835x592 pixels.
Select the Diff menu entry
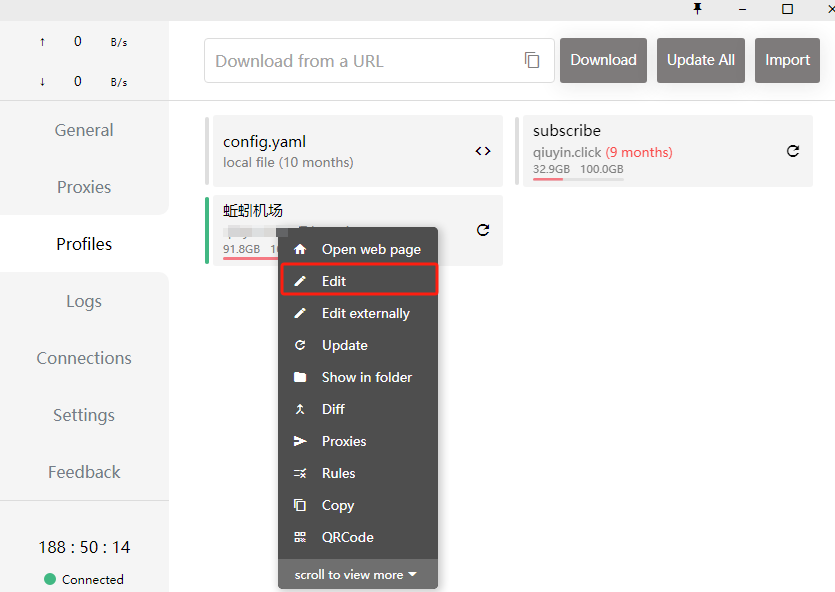tap(333, 409)
